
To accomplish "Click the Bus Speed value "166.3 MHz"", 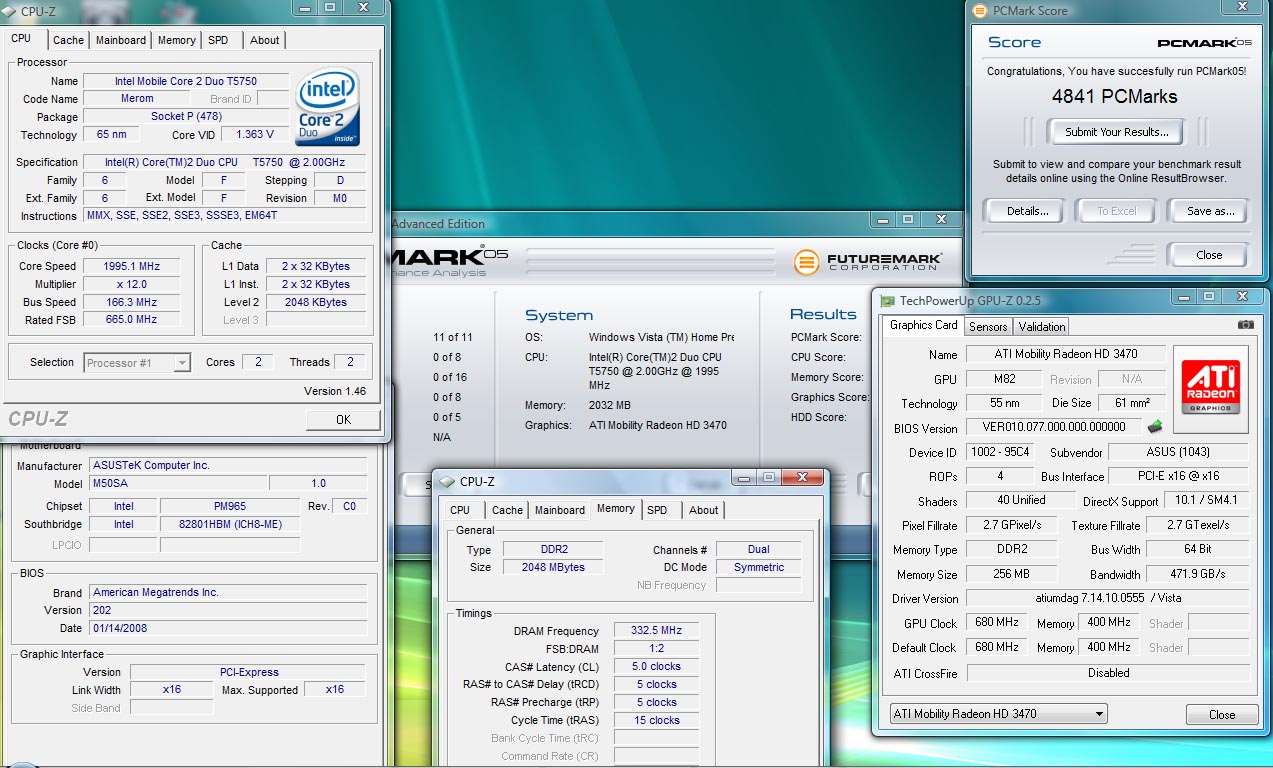I will [x=132, y=302].
